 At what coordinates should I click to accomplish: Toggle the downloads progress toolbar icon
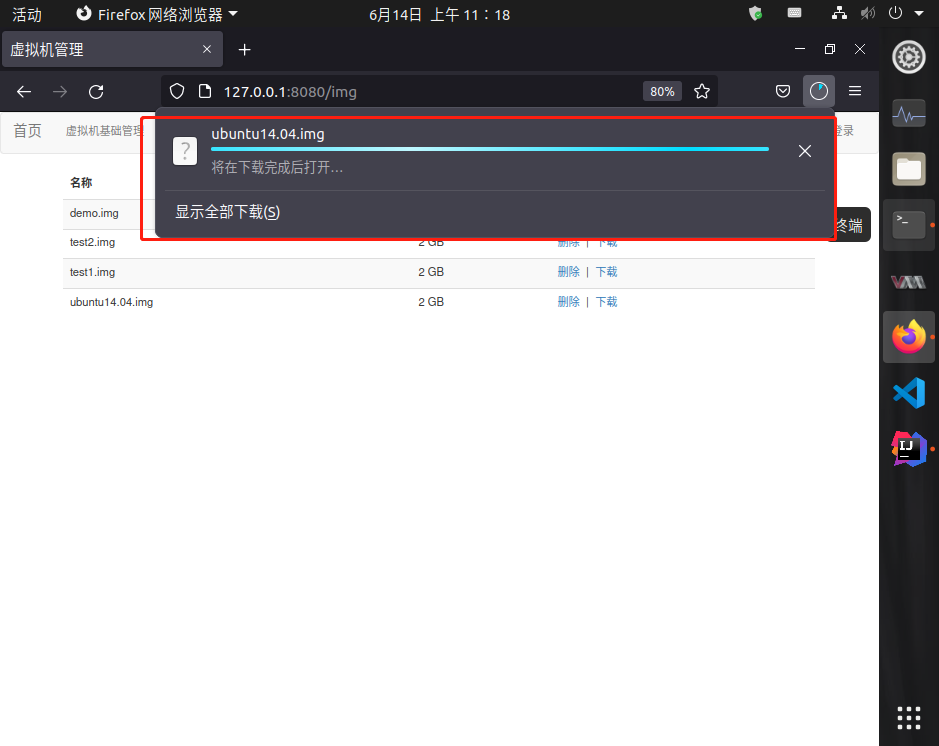819,91
